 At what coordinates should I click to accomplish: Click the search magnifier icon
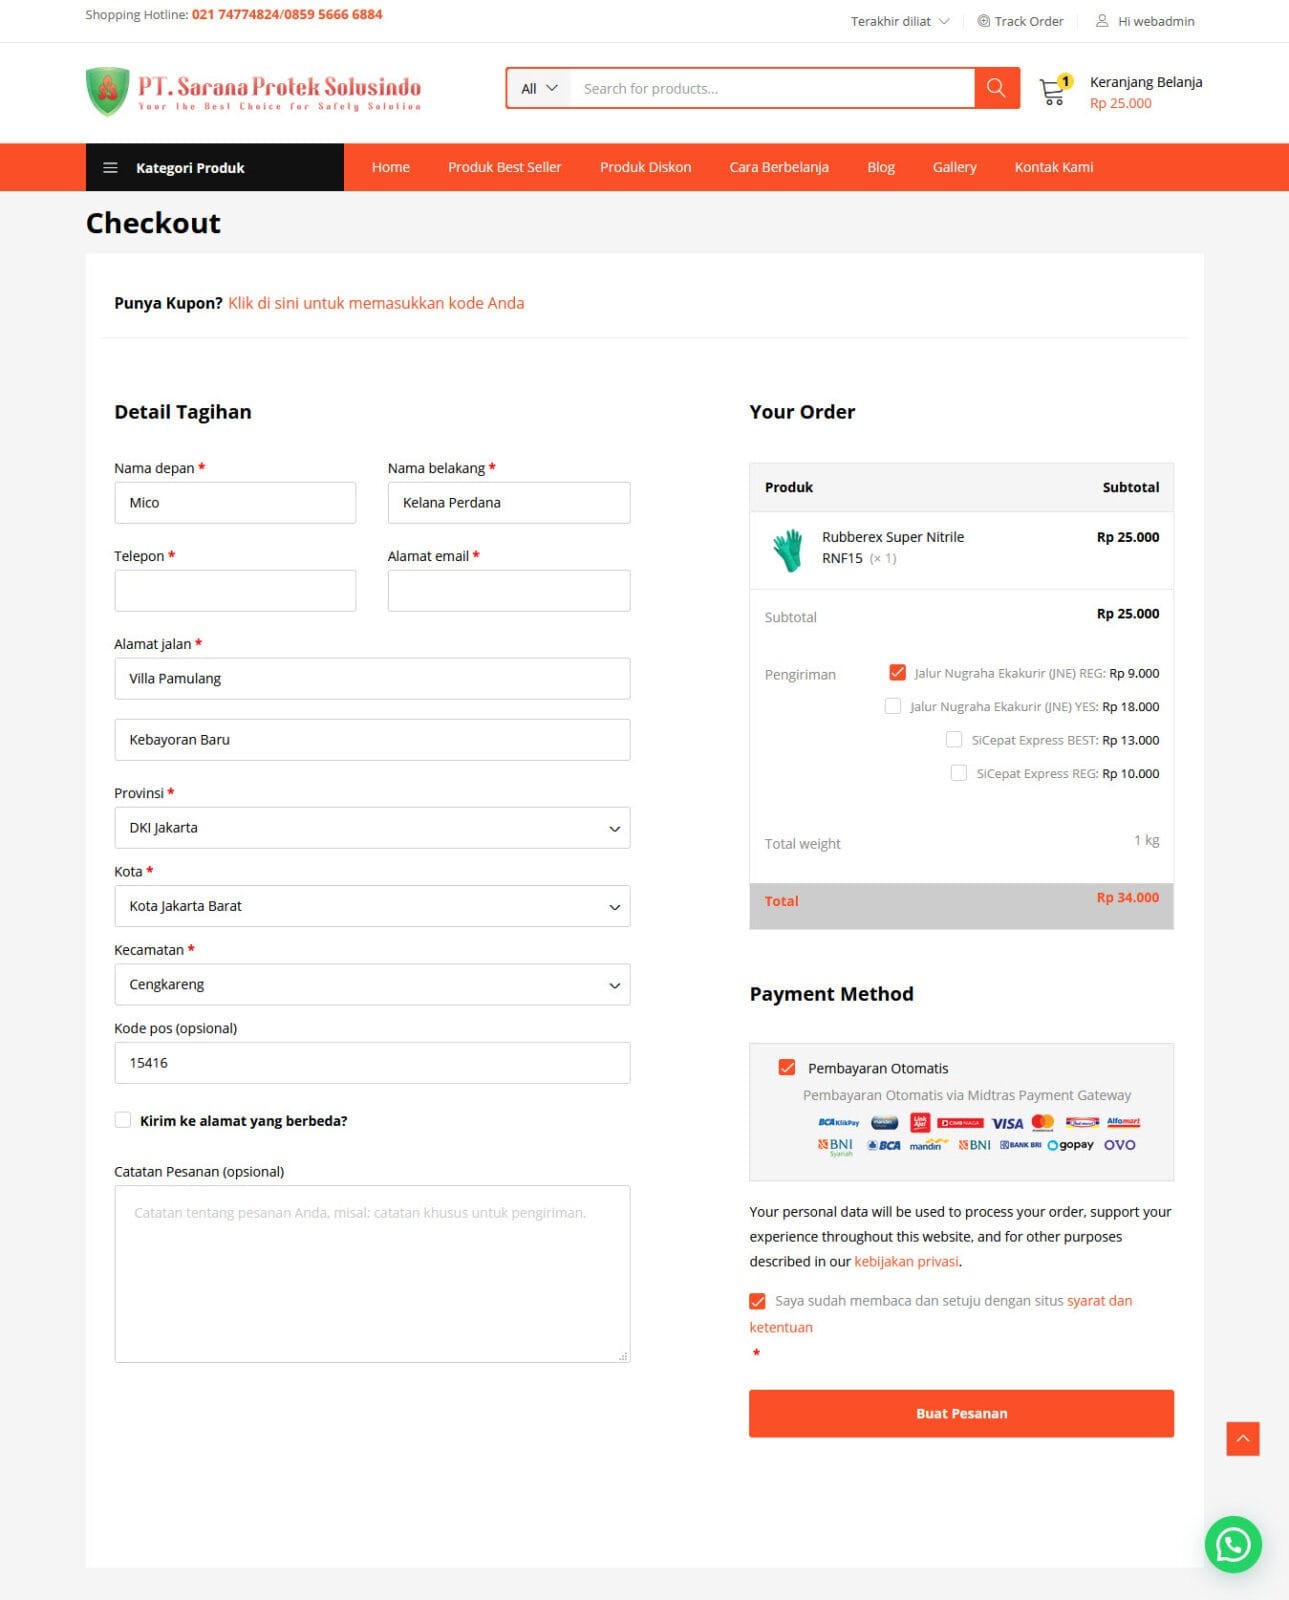tap(996, 88)
